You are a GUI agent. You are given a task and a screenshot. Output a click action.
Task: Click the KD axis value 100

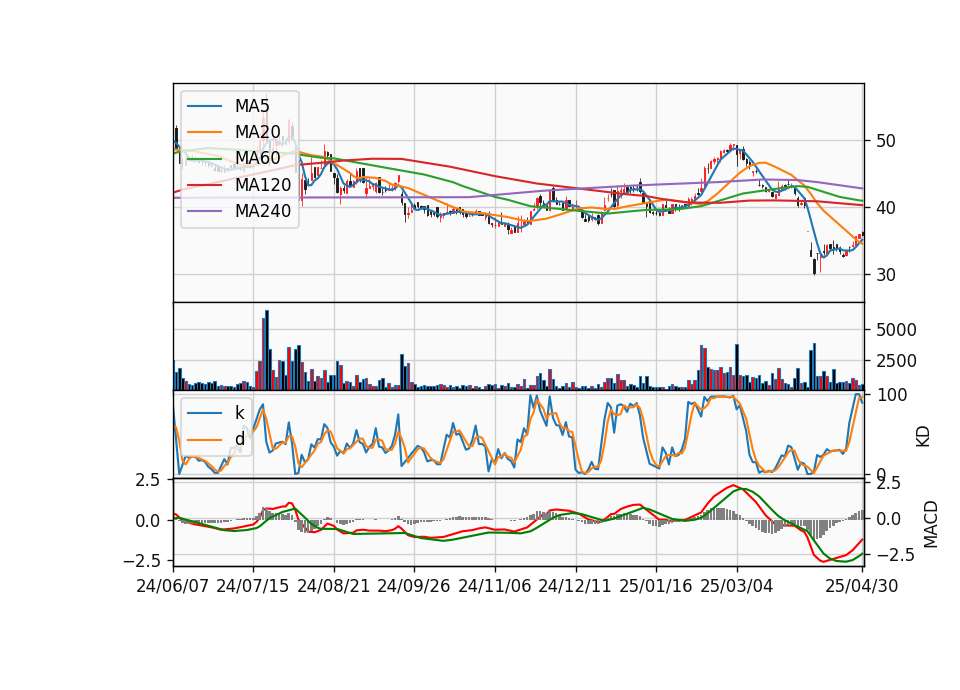tap(892, 395)
